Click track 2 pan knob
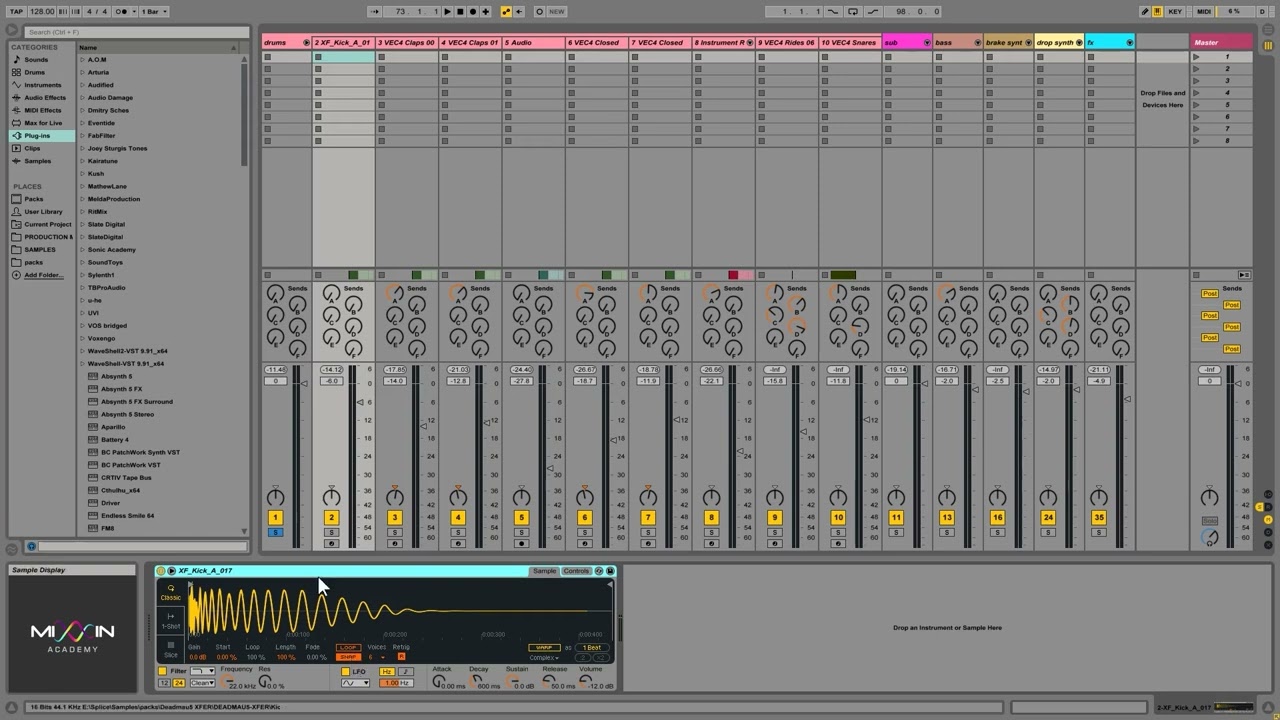 pyautogui.click(x=331, y=497)
